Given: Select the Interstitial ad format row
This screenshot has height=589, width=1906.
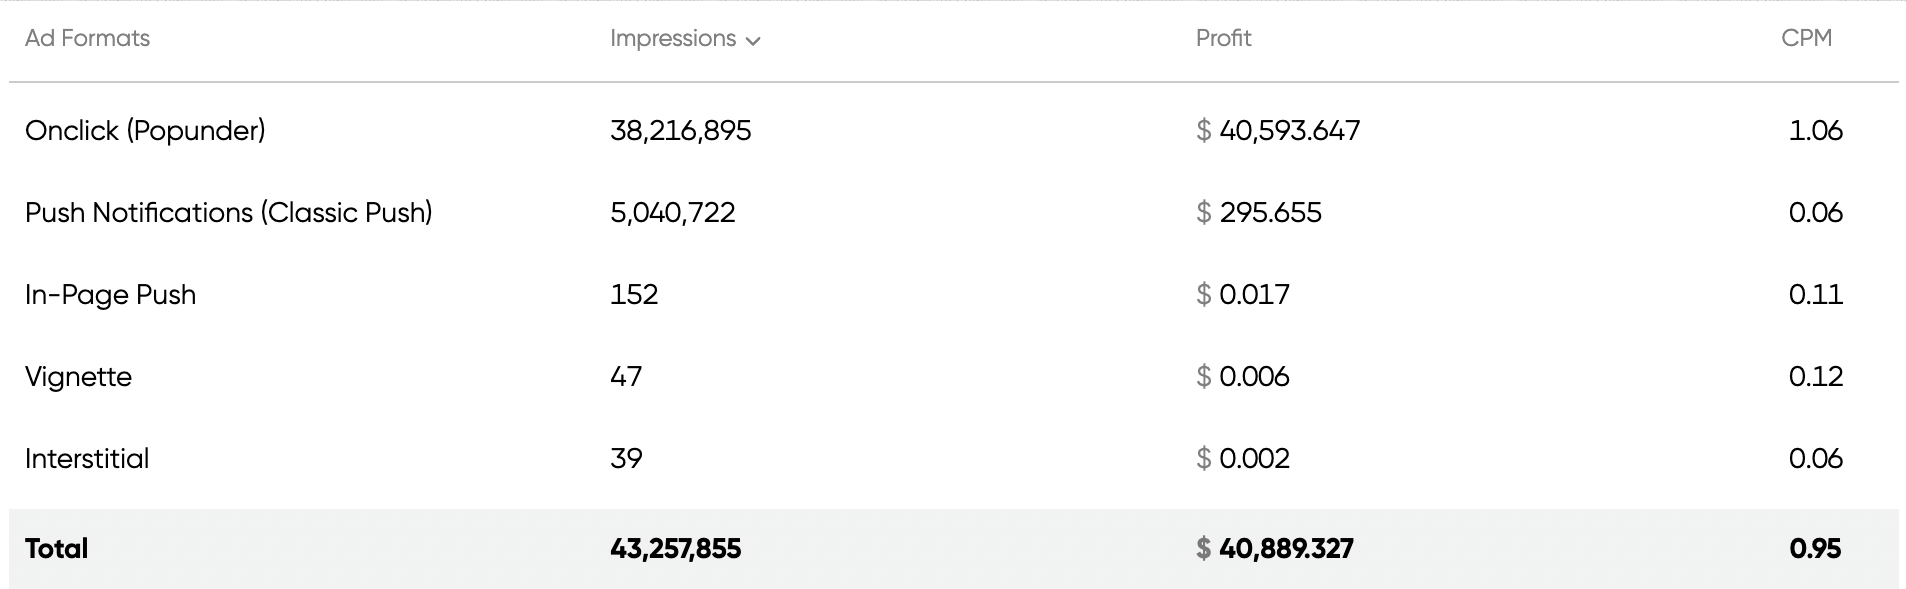Looking at the screenshot, I should click(x=87, y=458).
